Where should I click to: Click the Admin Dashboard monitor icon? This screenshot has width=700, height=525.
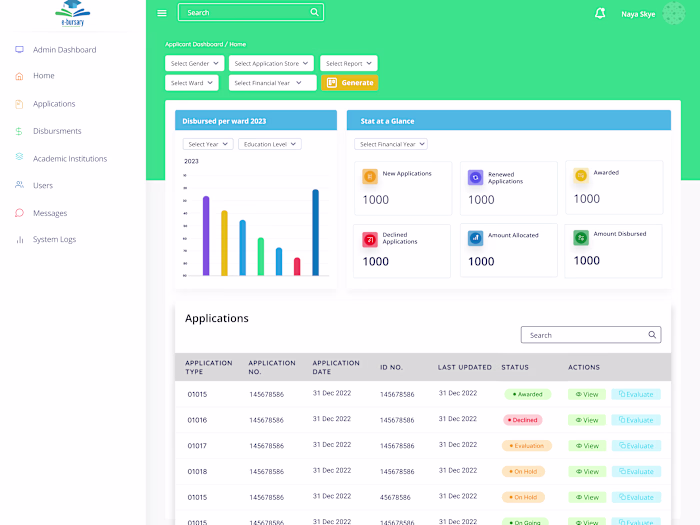[19, 50]
